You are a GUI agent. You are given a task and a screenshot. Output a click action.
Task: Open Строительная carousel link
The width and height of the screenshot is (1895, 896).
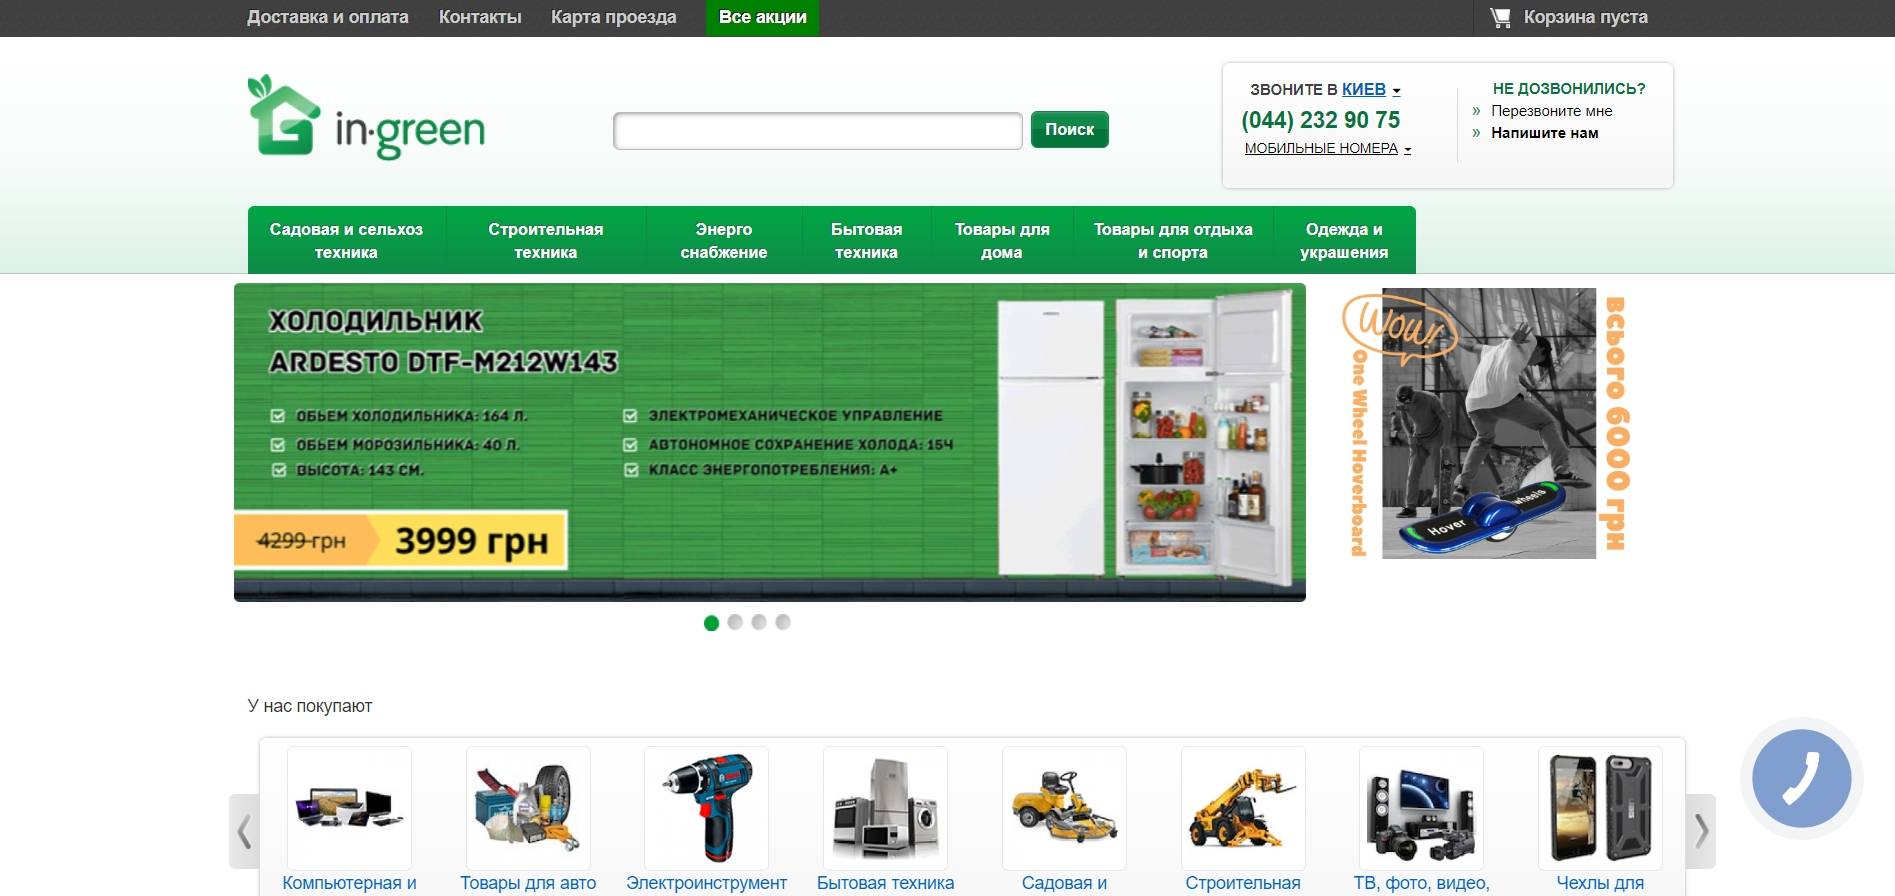tap(1243, 883)
